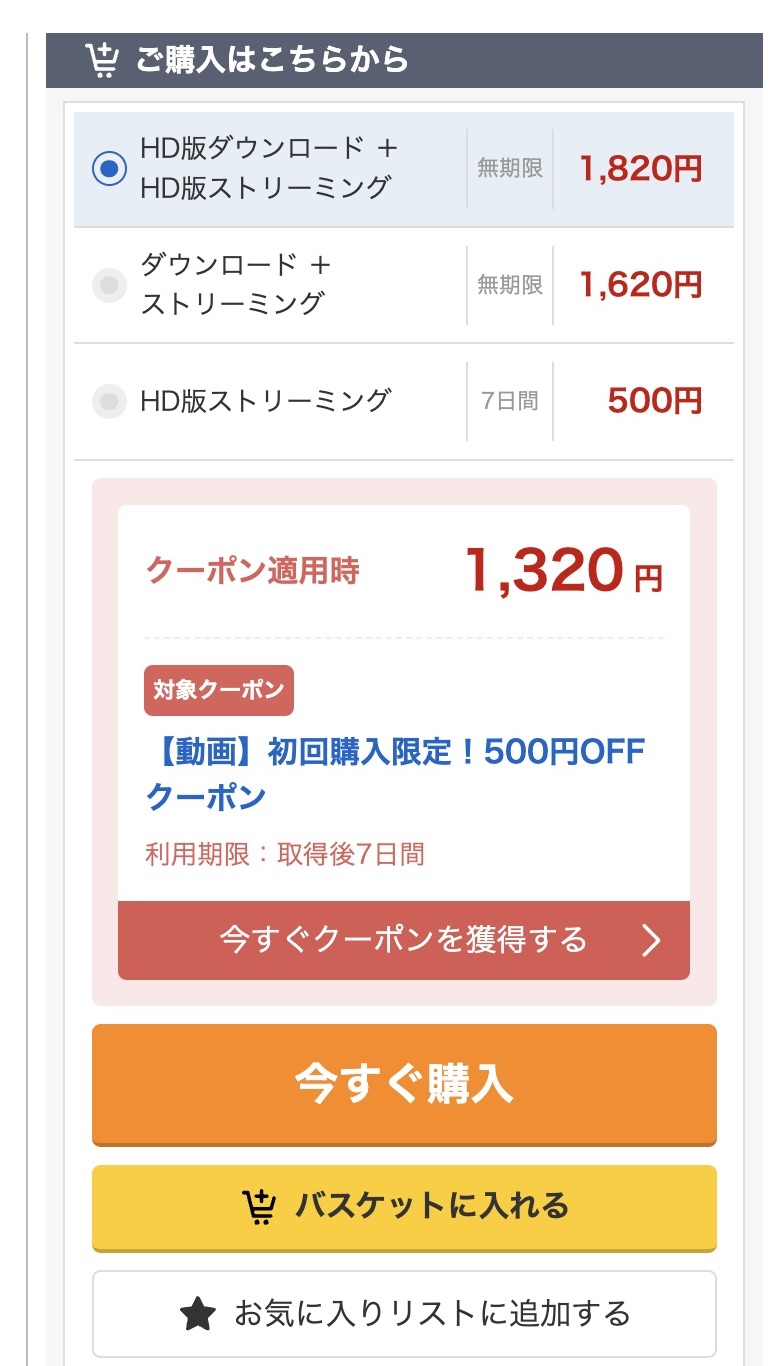
Task: Open the 初回購入限定!500円OFF クーポン link
Action: (x=395, y=773)
